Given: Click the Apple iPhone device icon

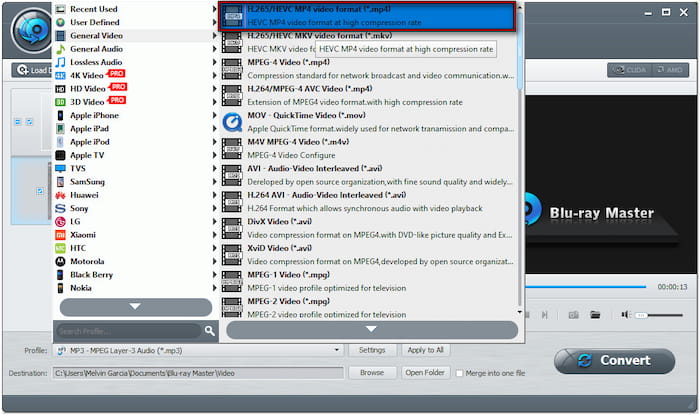Looking at the screenshot, I should click(60, 116).
